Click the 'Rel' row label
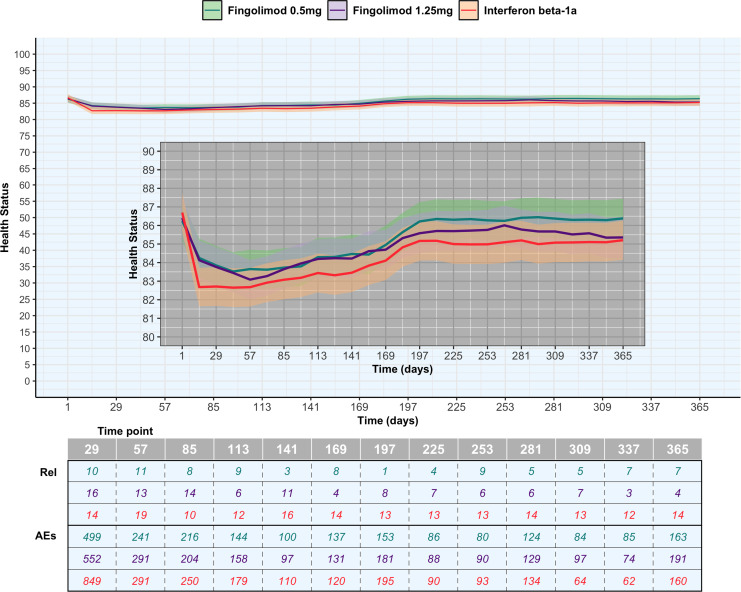Viewport: 741px width, 592px height. click(x=48, y=472)
